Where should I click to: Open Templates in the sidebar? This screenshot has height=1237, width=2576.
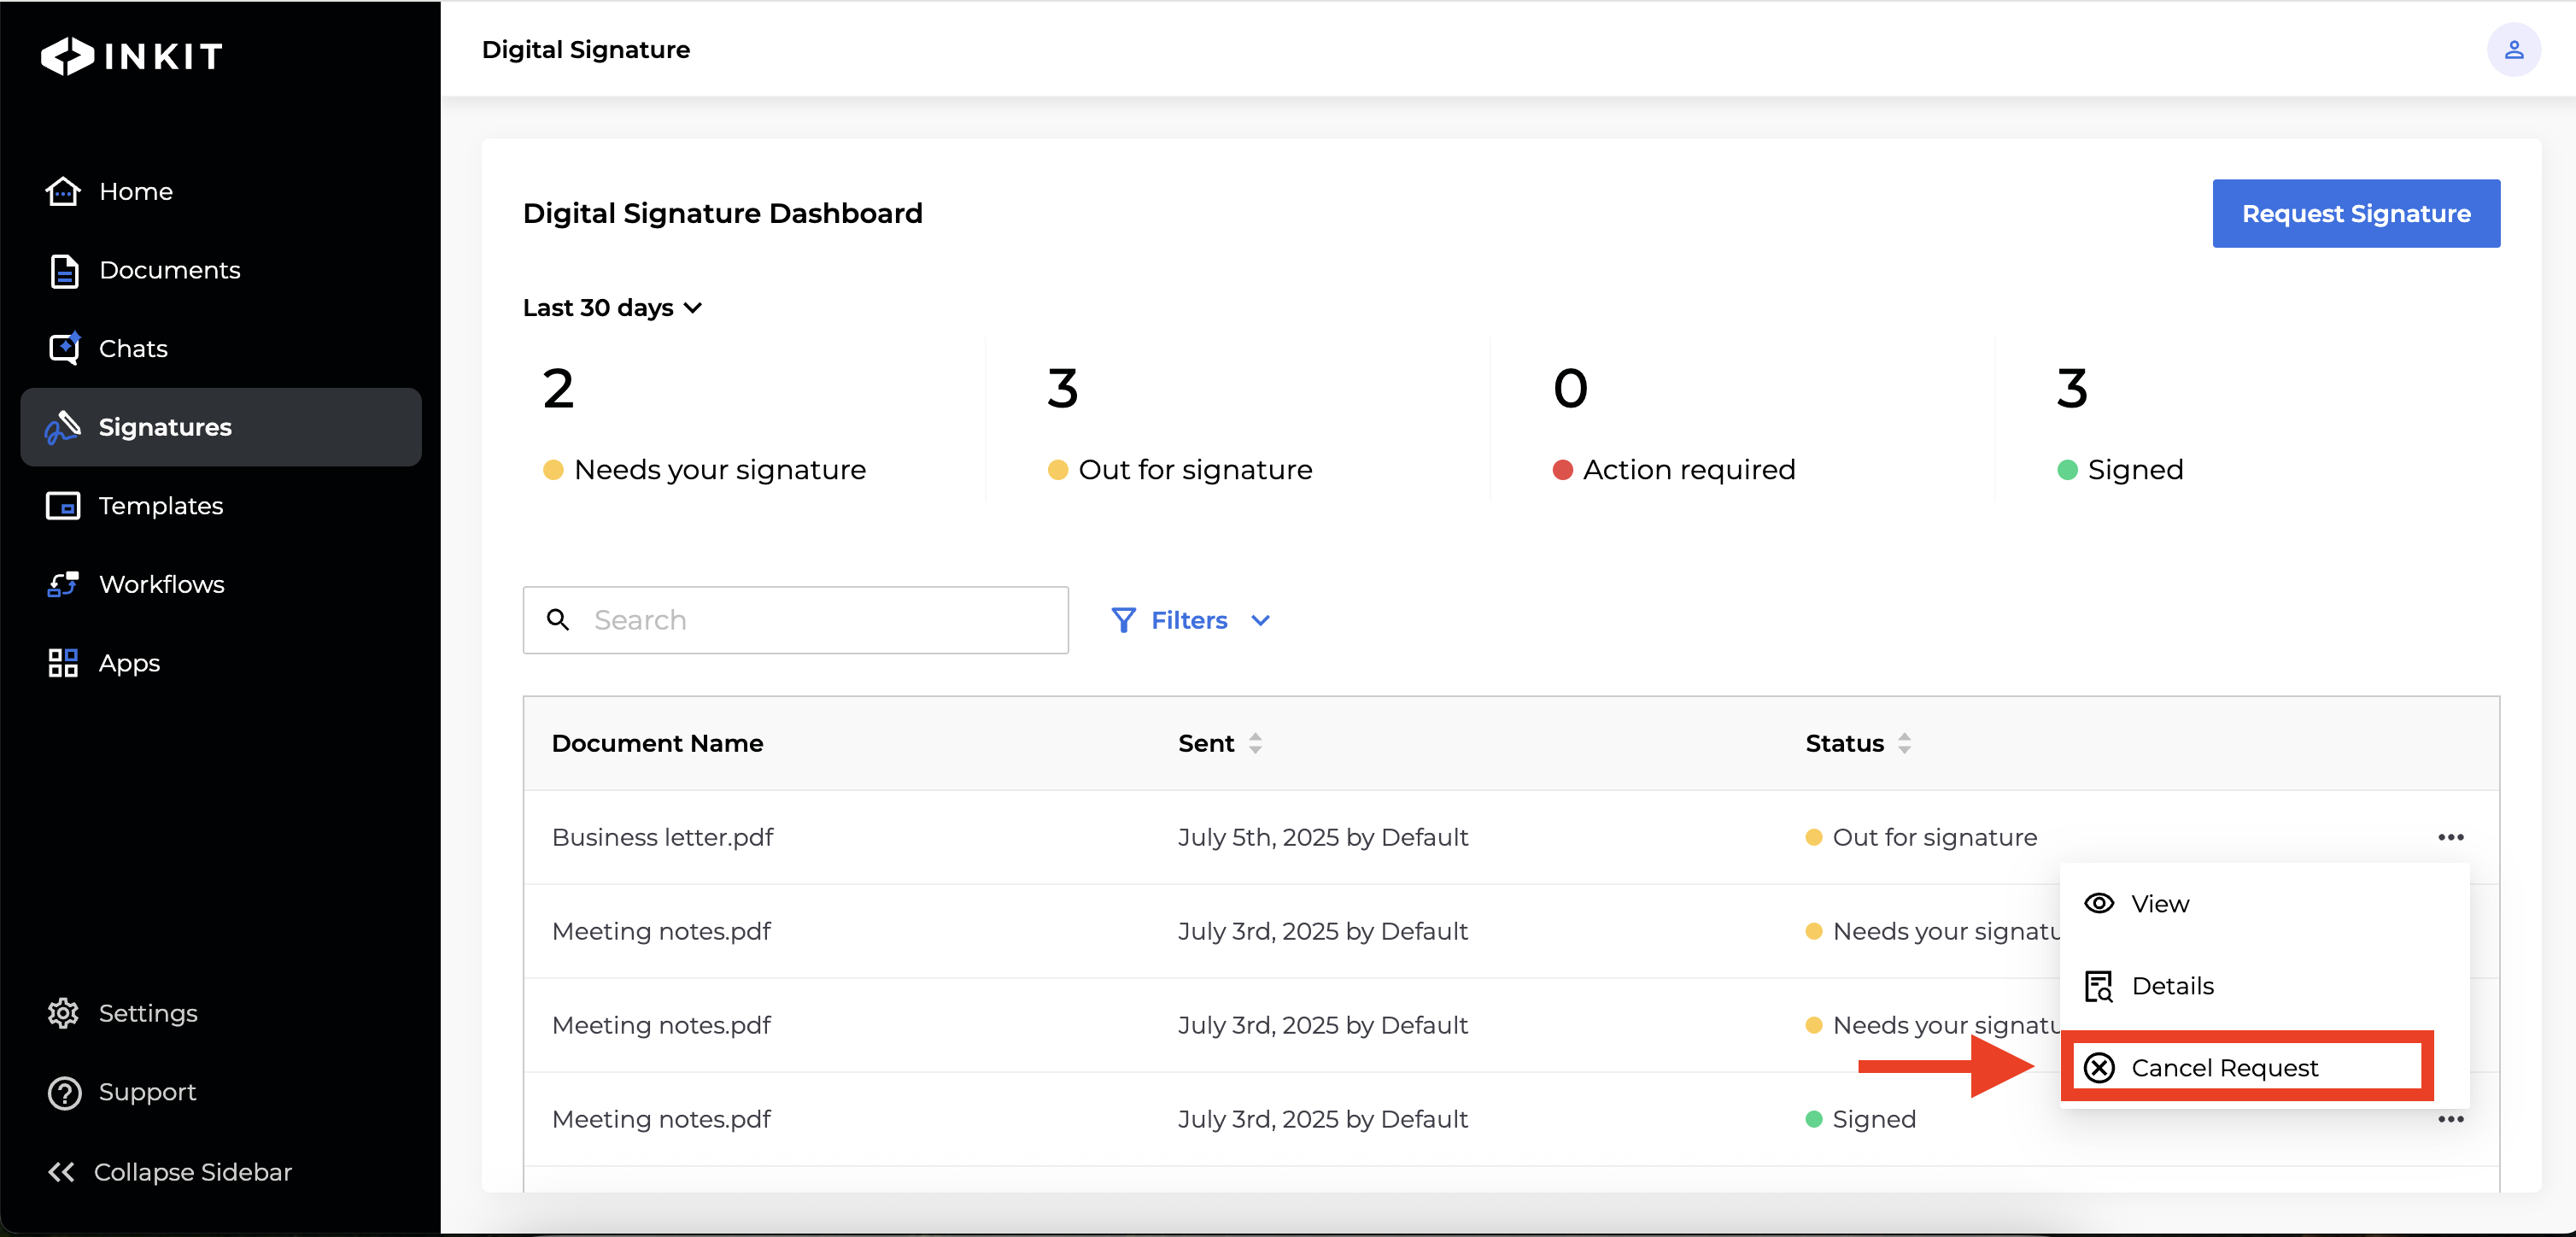click(x=160, y=506)
